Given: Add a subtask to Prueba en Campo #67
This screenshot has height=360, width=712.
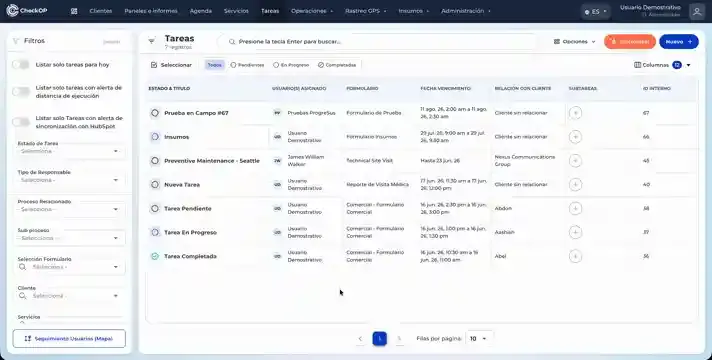Looking at the screenshot, I should (575, 113).
